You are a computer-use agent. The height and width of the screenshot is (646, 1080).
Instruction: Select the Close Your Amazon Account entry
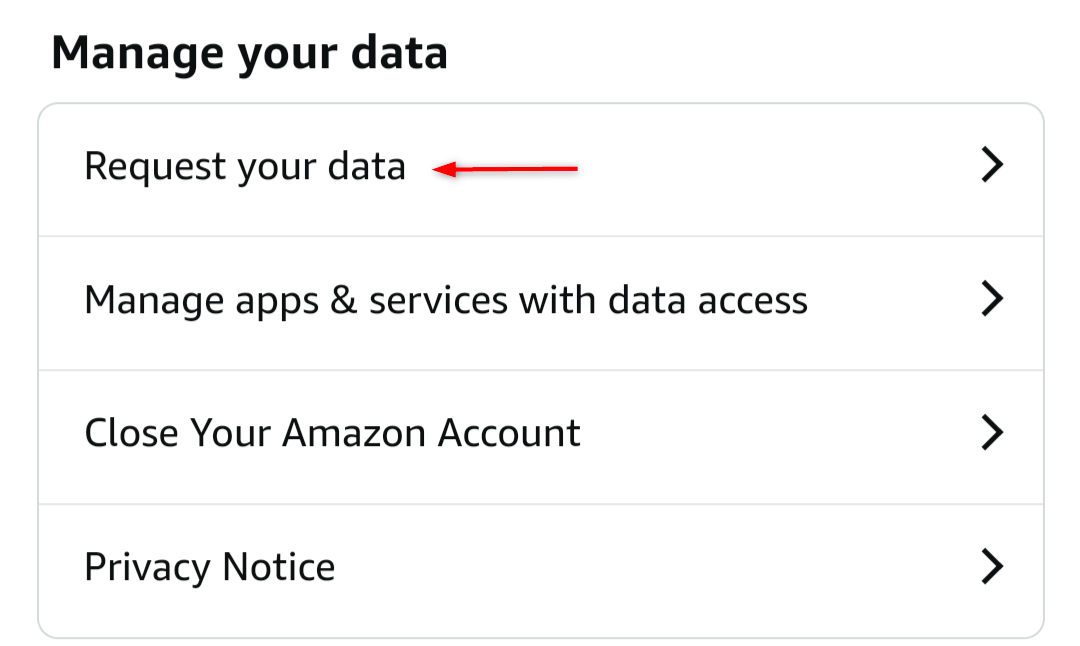(x=332, y=433)
